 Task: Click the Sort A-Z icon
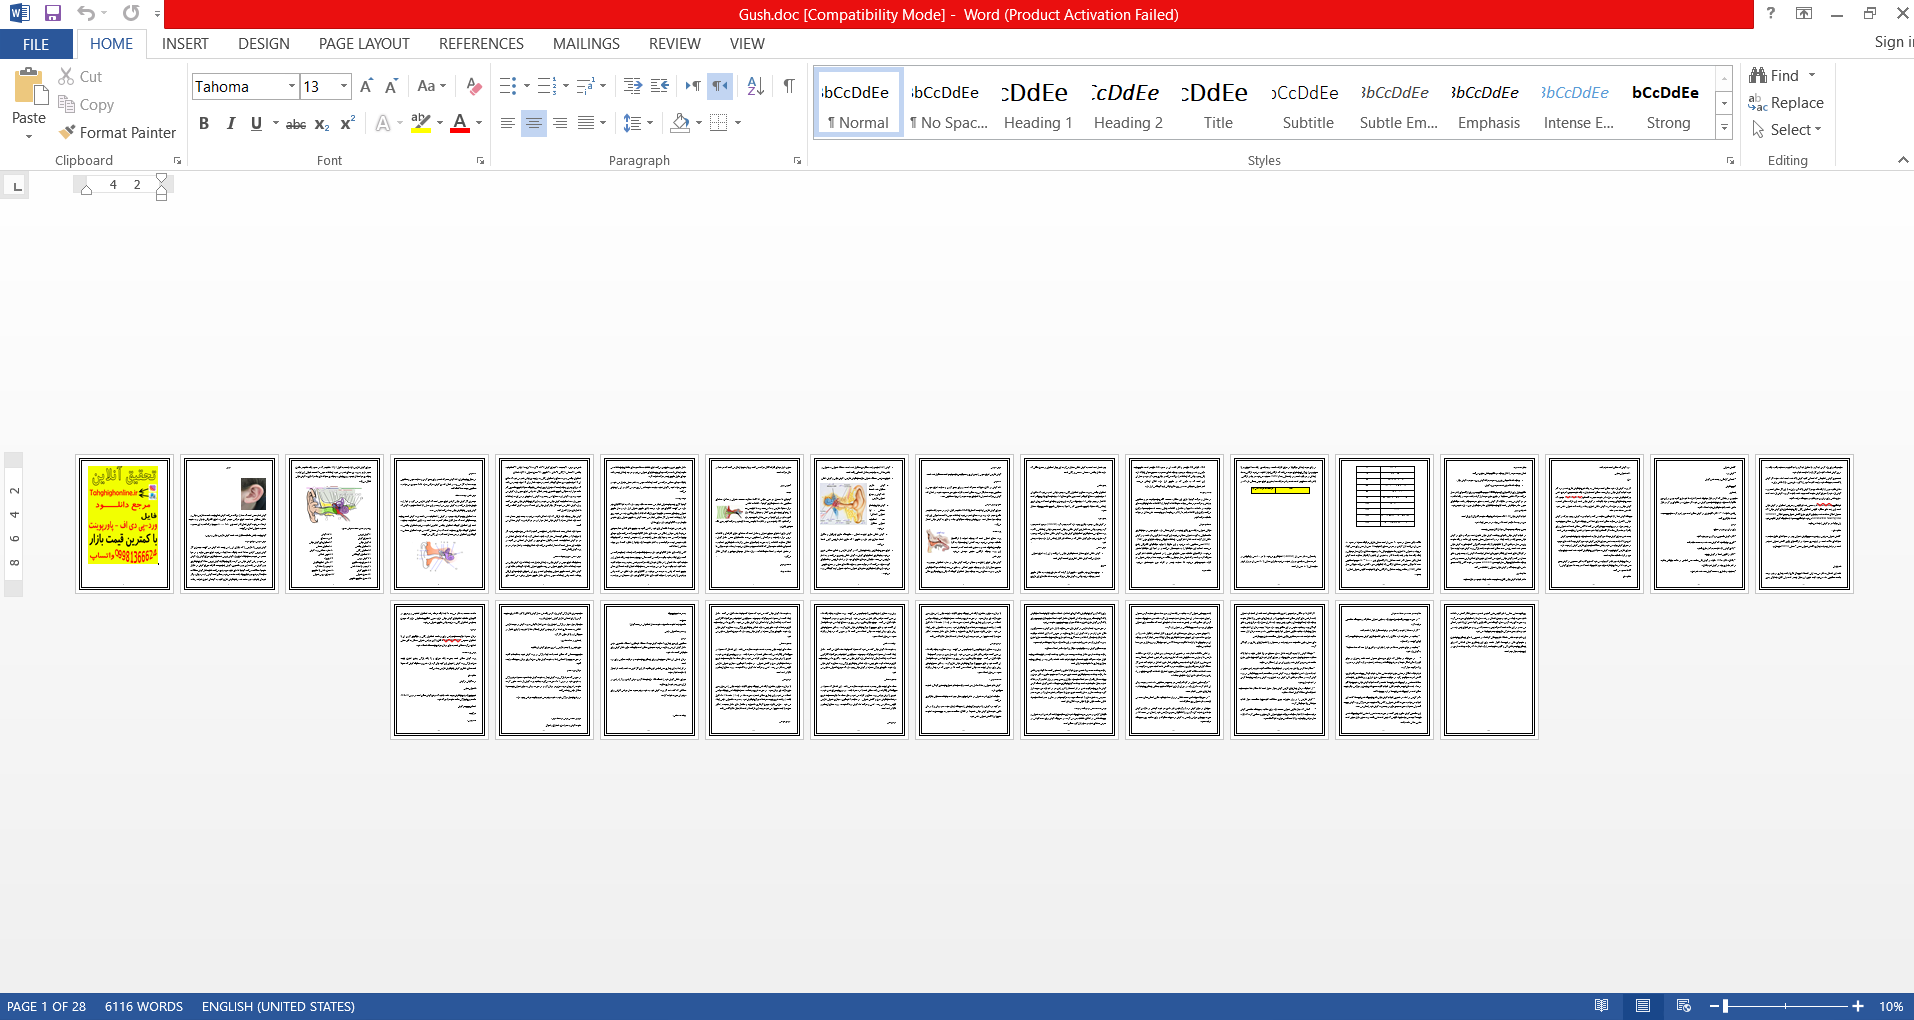756,86
